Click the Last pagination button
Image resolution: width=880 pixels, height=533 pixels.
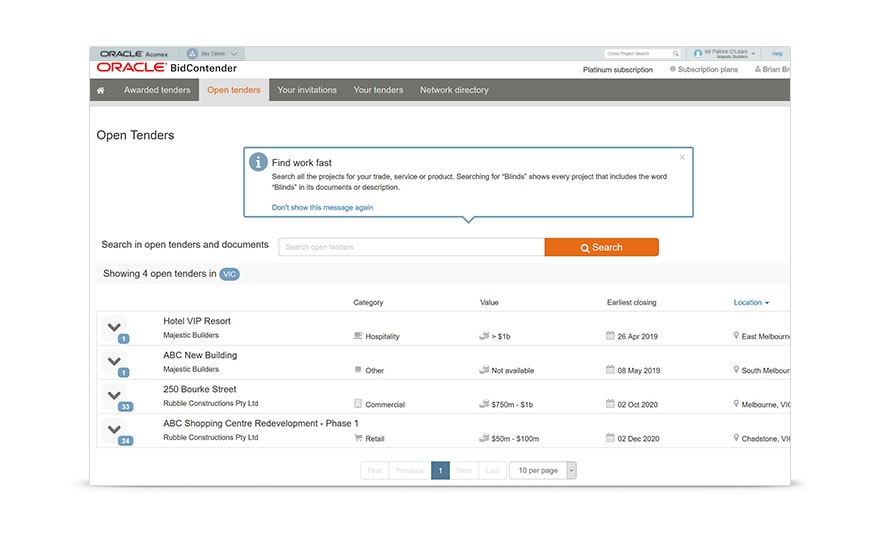[x=492, y=470]
